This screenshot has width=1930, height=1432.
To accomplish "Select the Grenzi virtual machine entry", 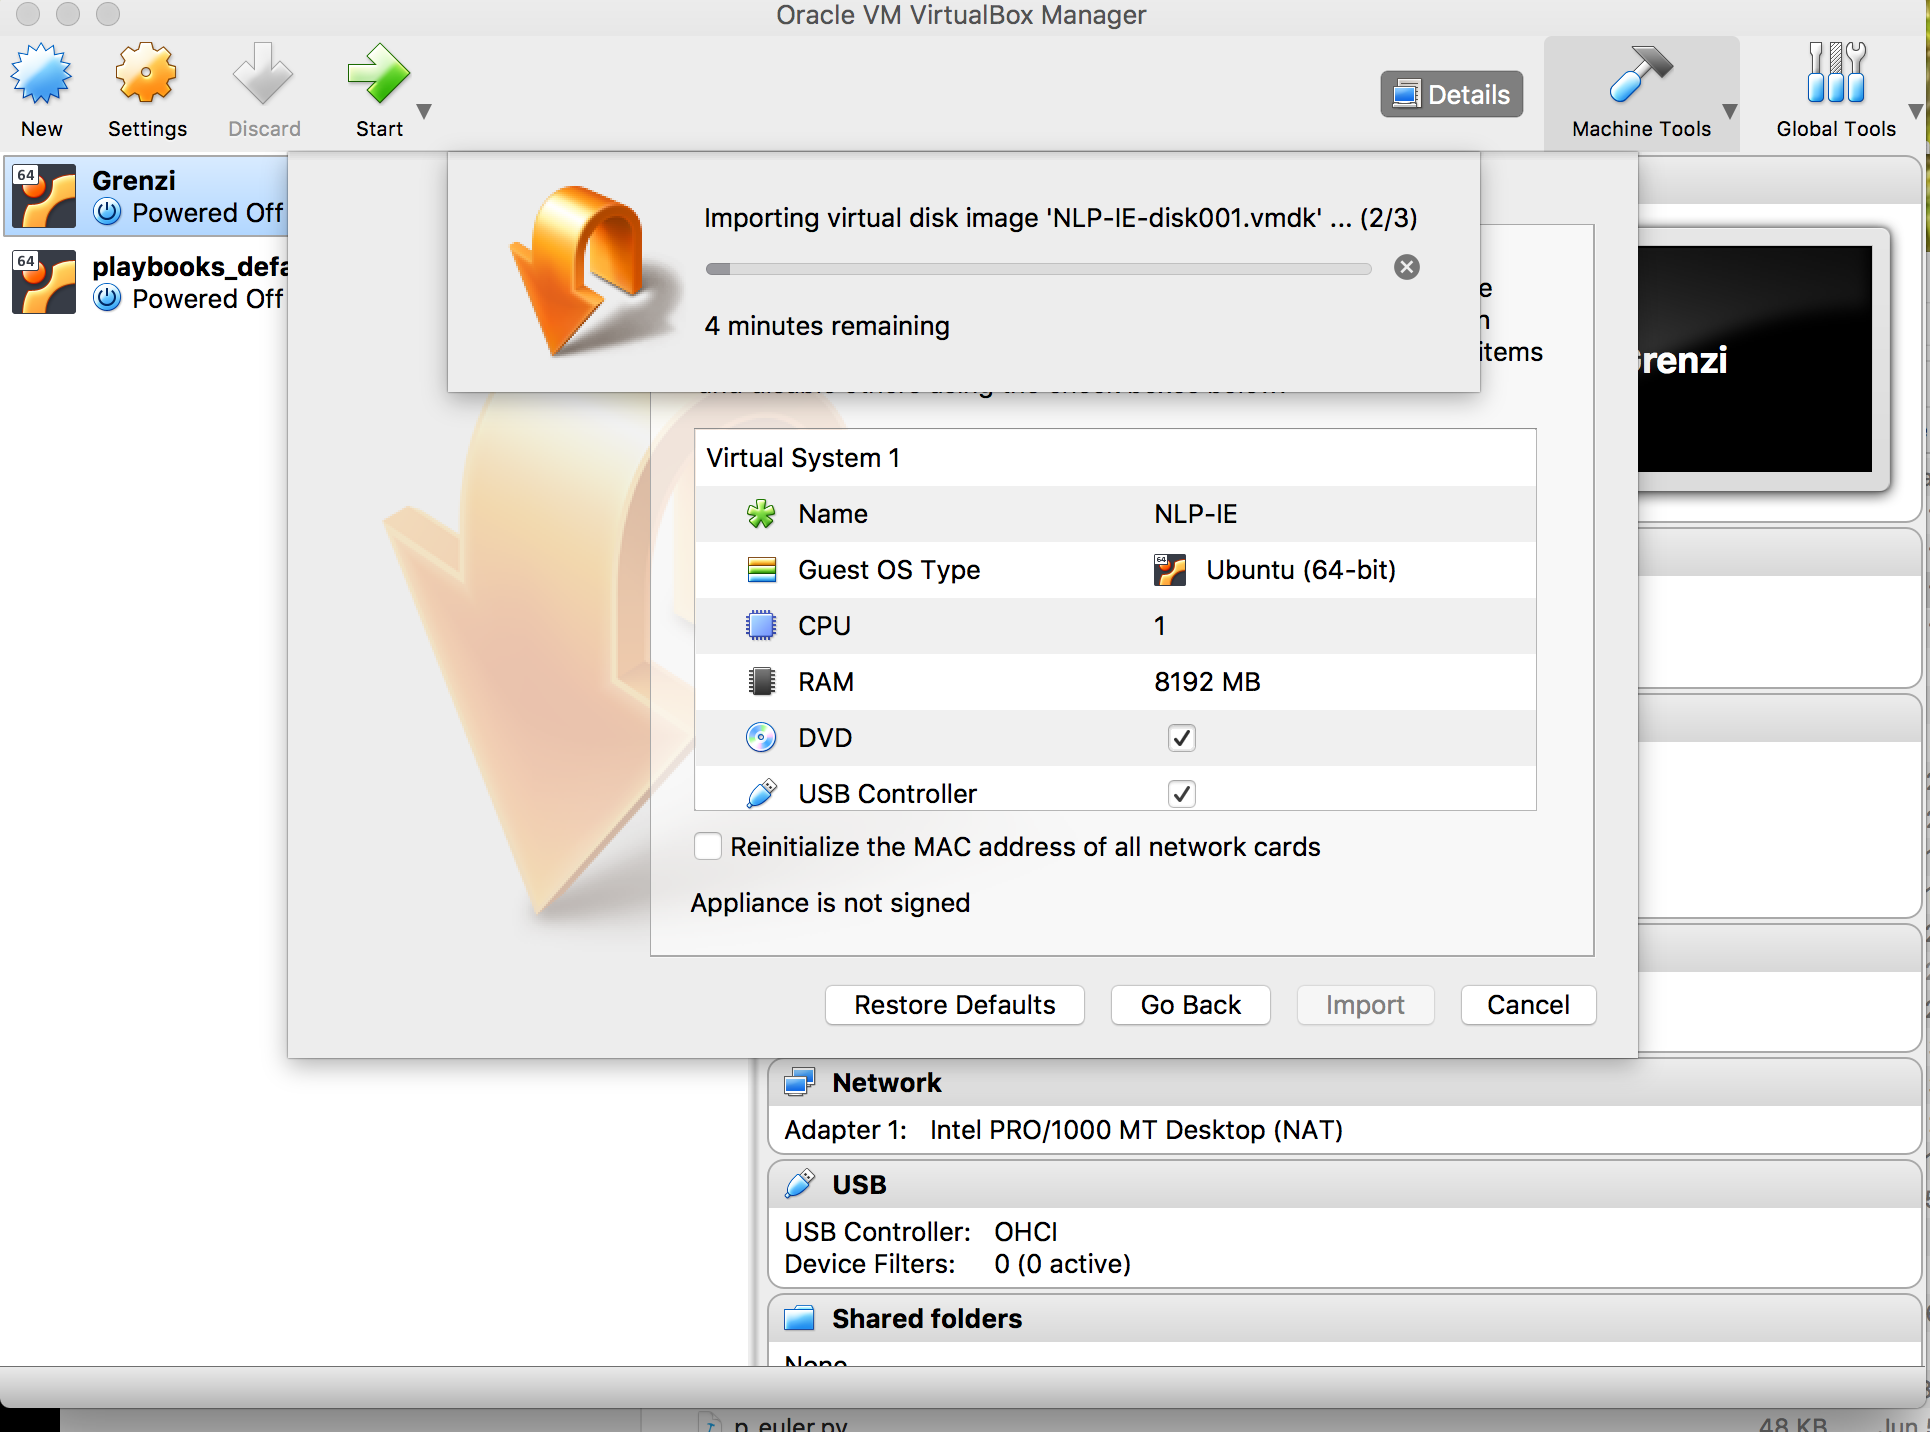I will point(146,196).
